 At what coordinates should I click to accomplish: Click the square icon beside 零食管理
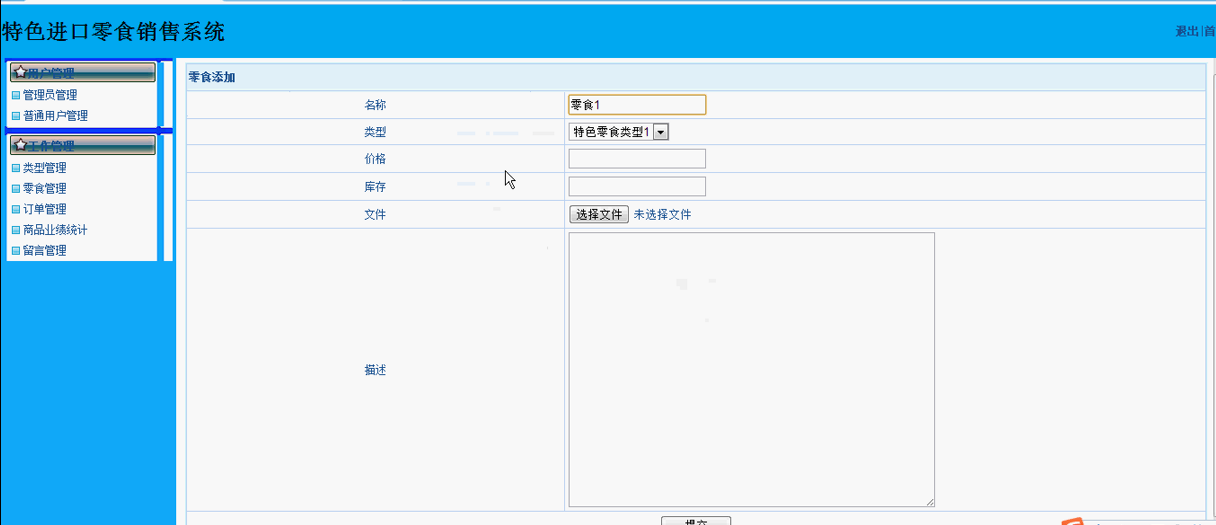coord(16,189)
